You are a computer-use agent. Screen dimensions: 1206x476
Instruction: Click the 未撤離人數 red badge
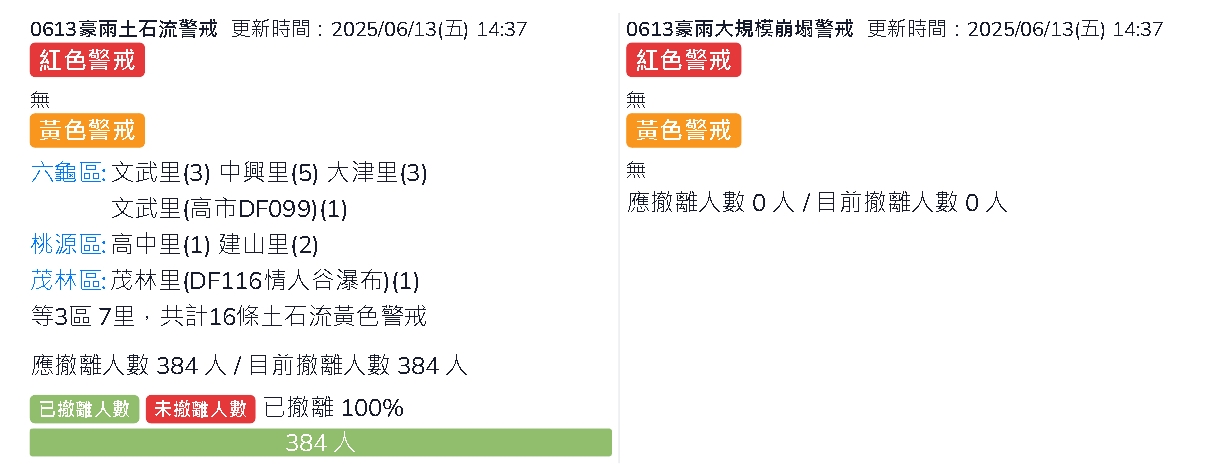200,408
